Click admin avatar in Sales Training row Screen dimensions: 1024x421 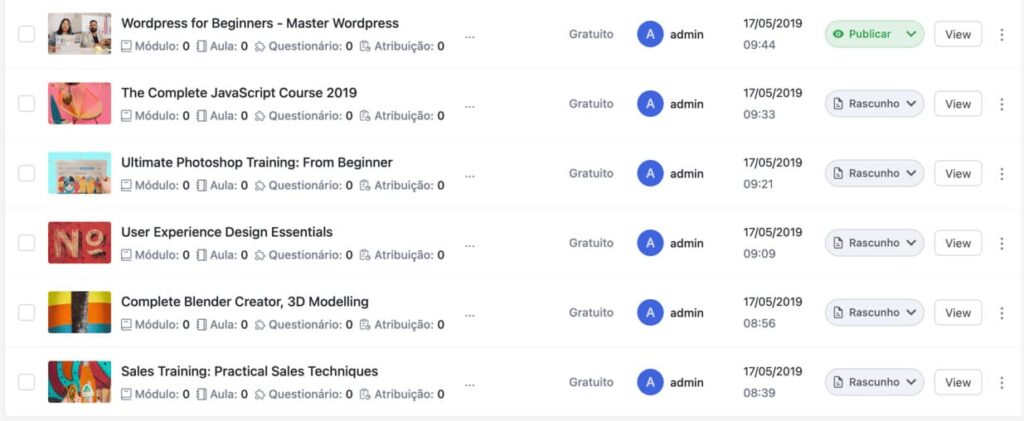(650, 382)
